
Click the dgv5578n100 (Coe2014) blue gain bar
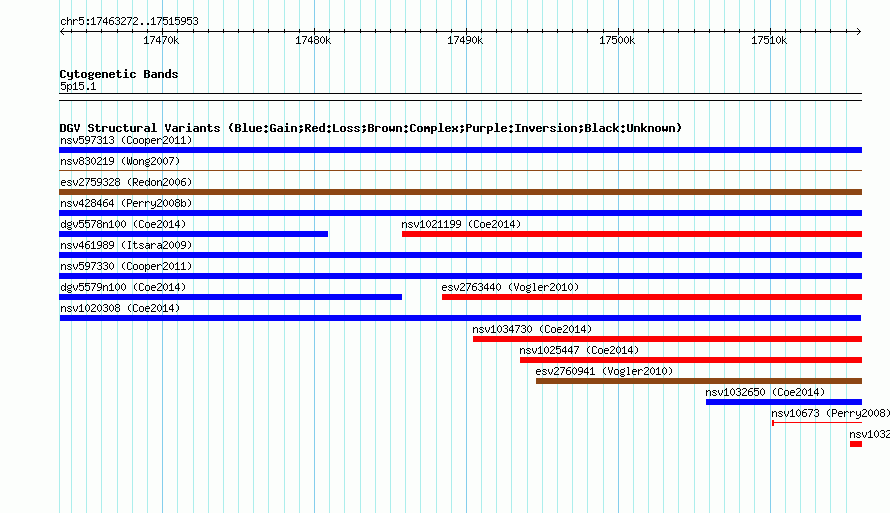[194, 234]
